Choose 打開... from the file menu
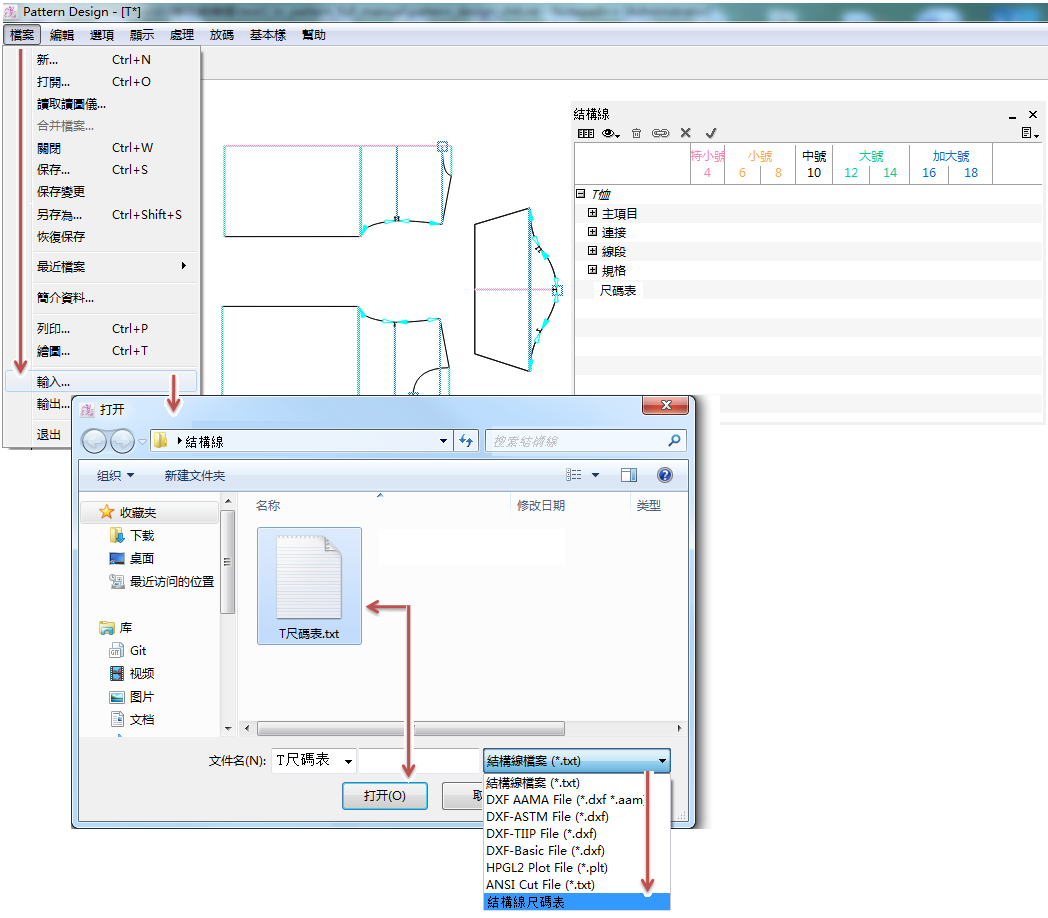This screenshot has height=918, width=1048. click(100, 82)
